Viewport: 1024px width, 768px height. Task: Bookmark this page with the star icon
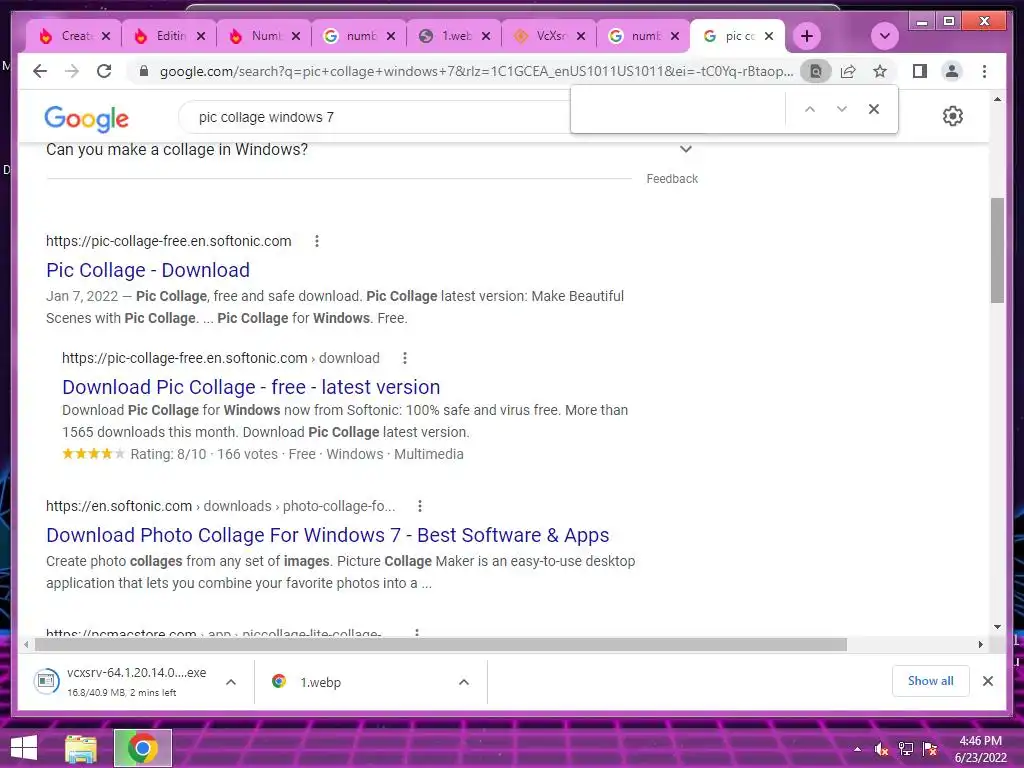coord(880,71)
